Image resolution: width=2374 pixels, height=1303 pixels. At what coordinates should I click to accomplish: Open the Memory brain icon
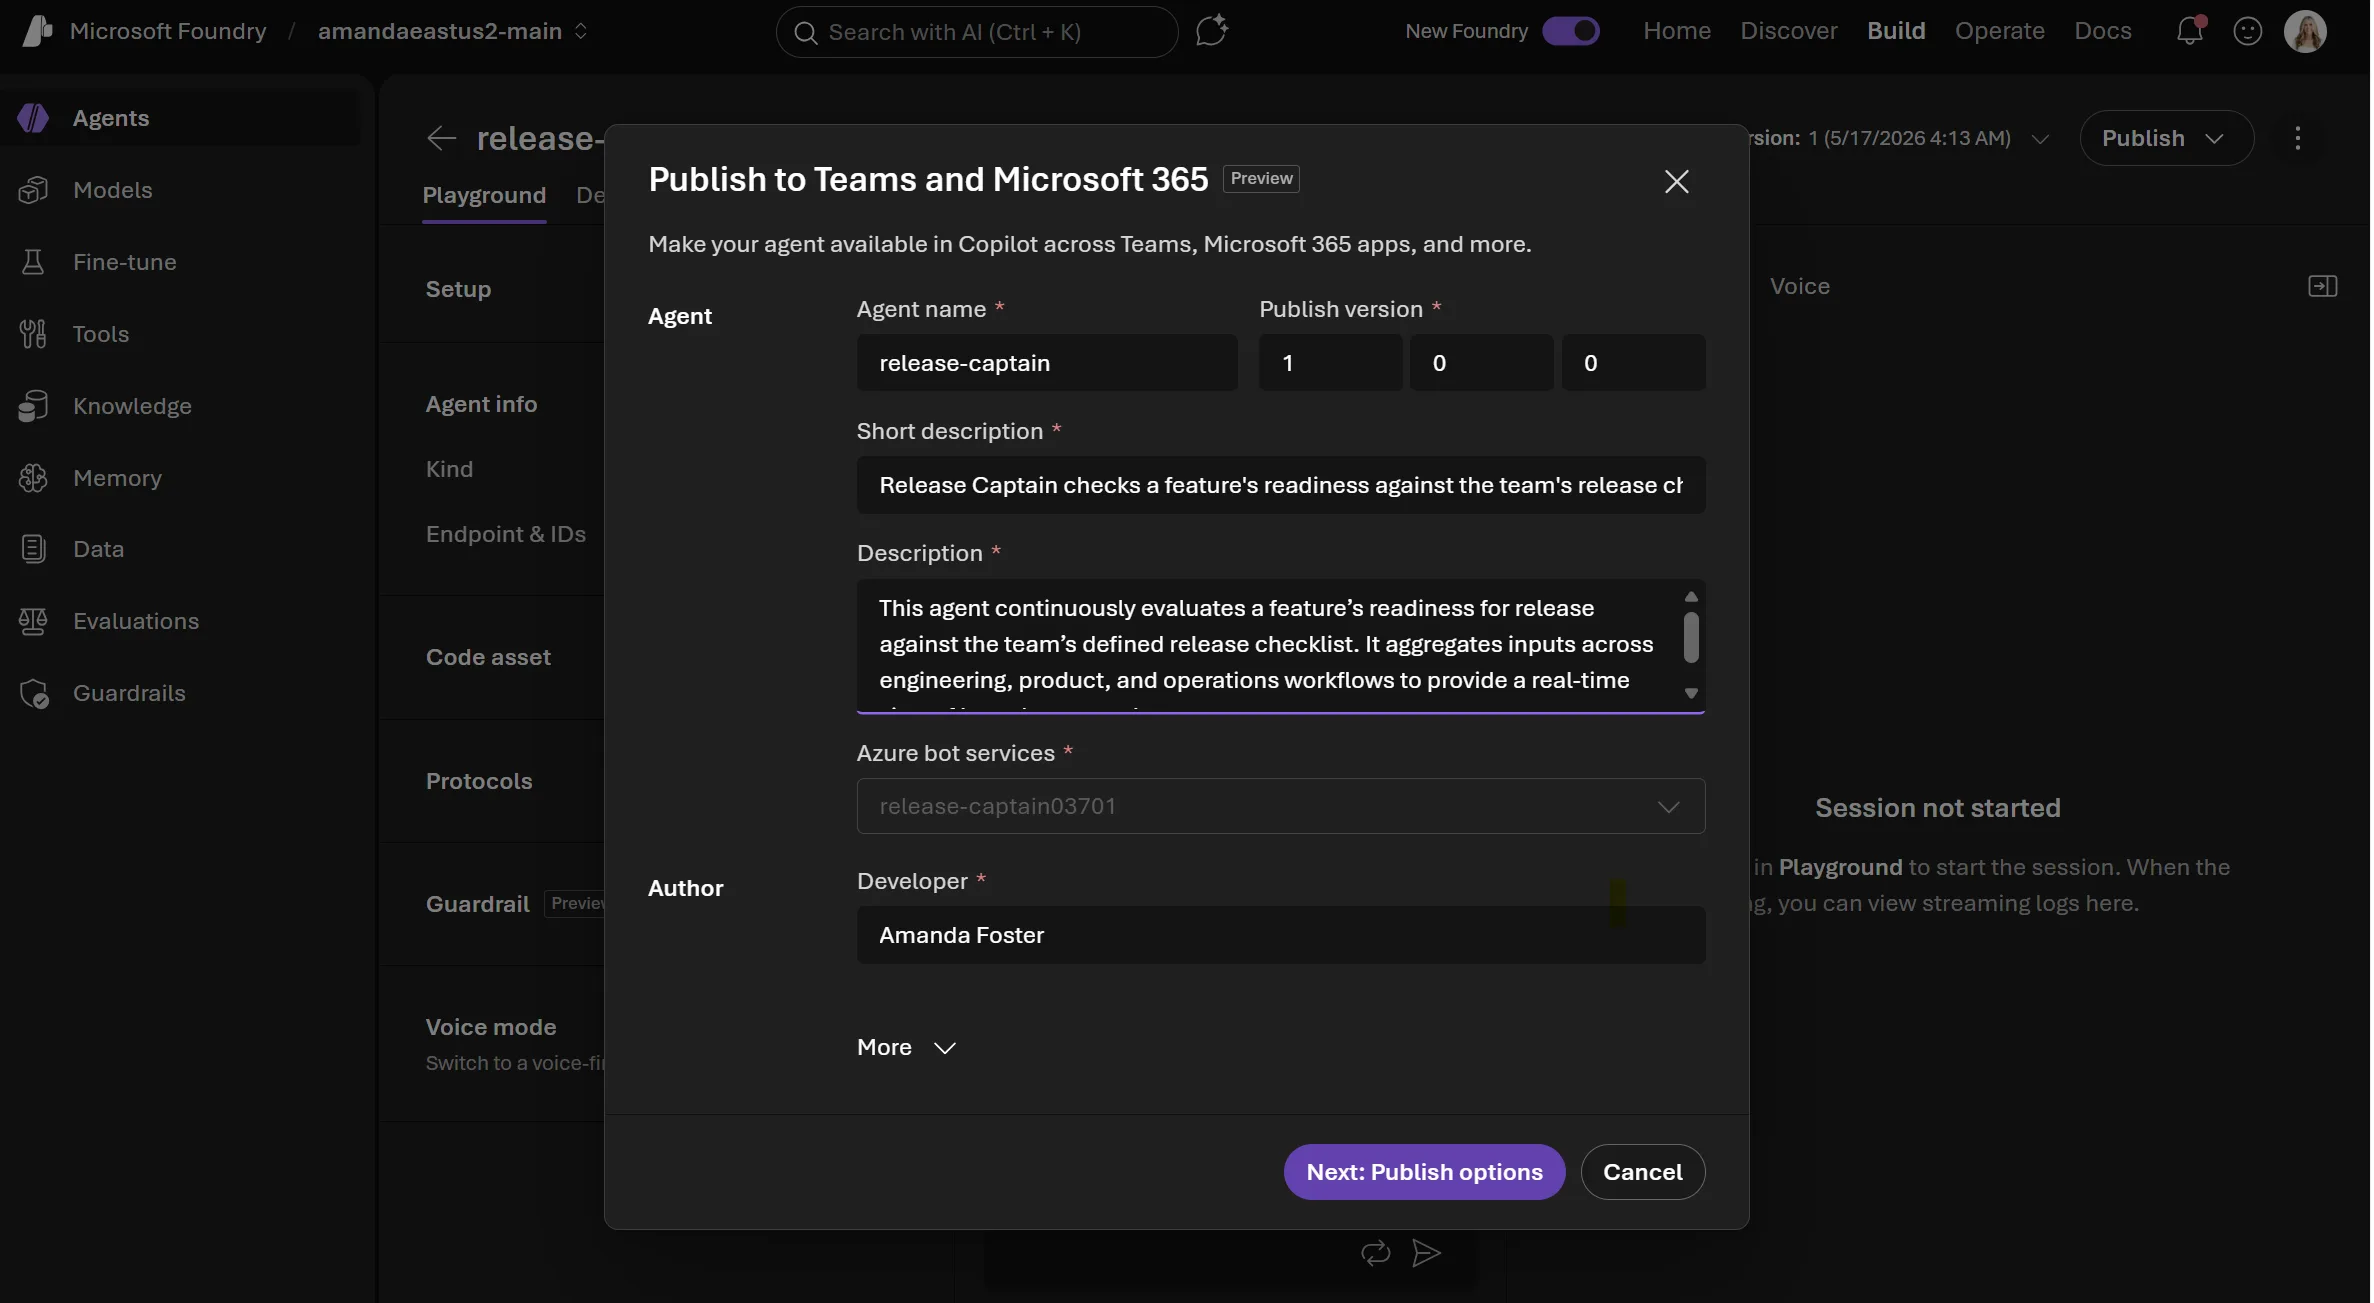(33, 478)
